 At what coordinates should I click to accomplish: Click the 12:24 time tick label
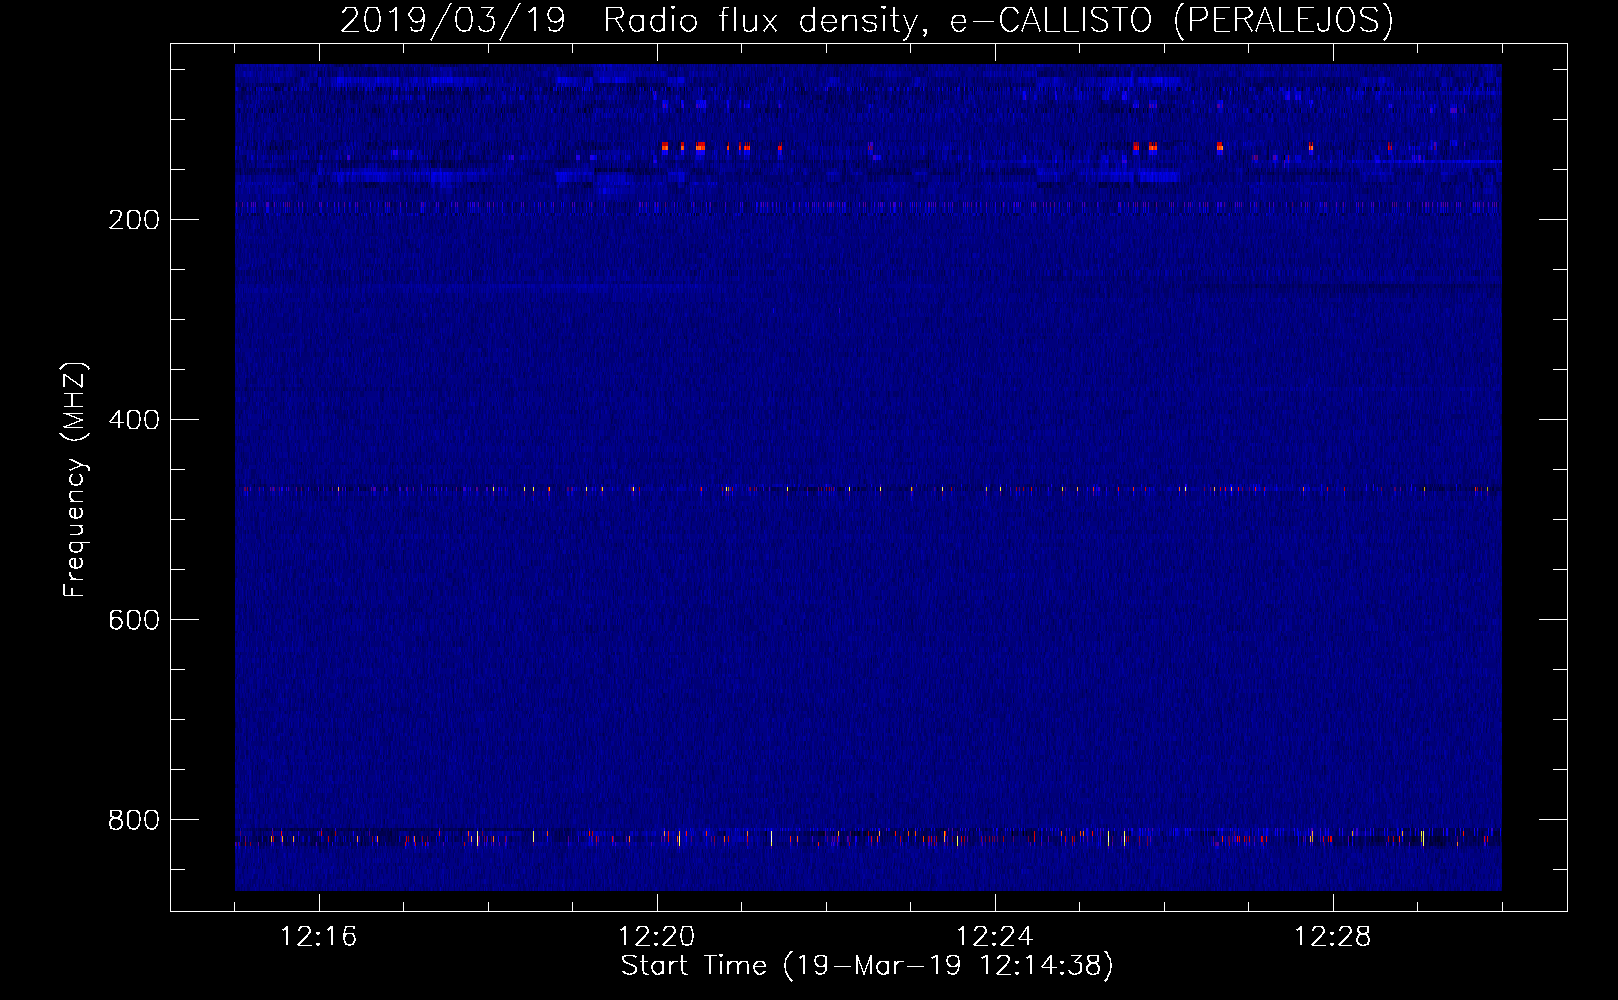(995, 937)
